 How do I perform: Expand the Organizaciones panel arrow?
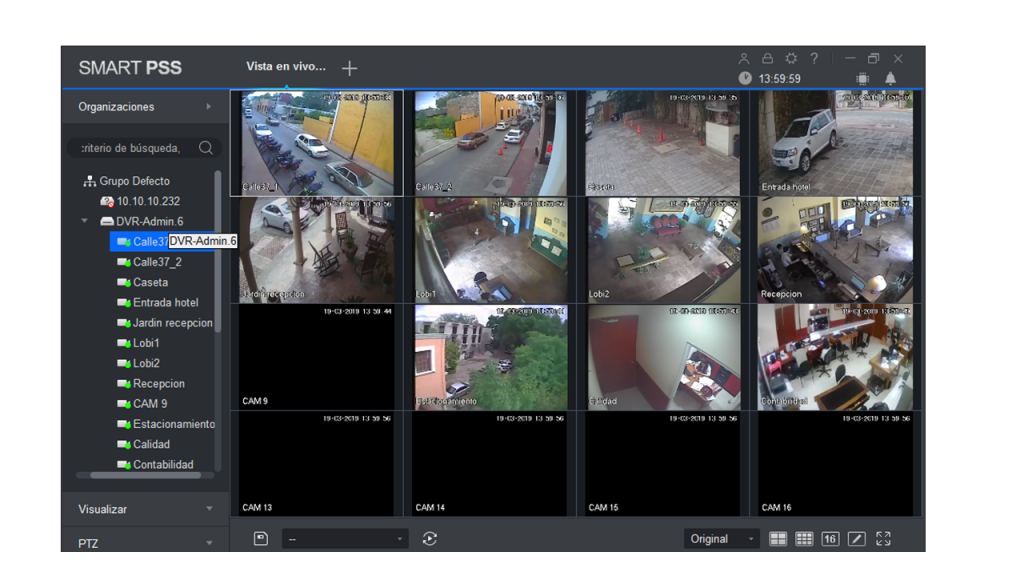click(x=208, y=106)
